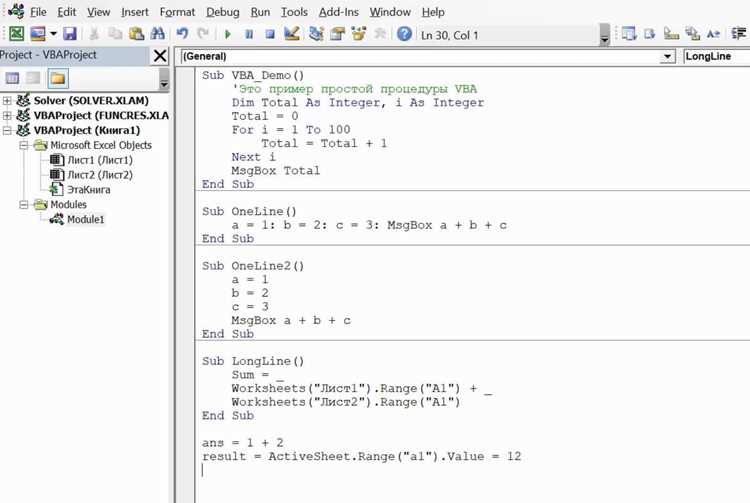Click the Indent icon
750x503 pixels.
click(x=739, y=34)
